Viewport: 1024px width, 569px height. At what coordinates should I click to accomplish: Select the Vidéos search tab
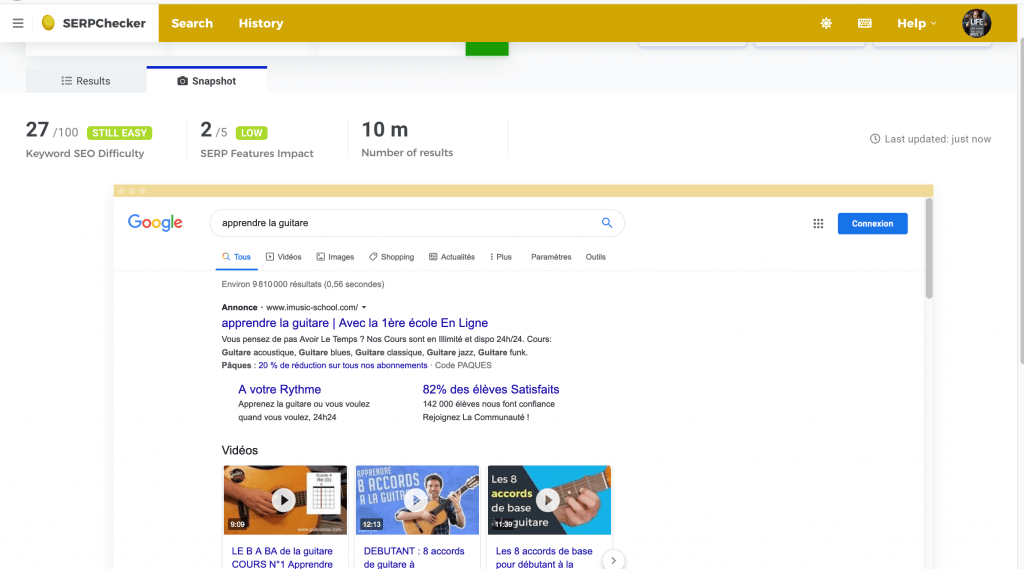[x=283, y=257]
